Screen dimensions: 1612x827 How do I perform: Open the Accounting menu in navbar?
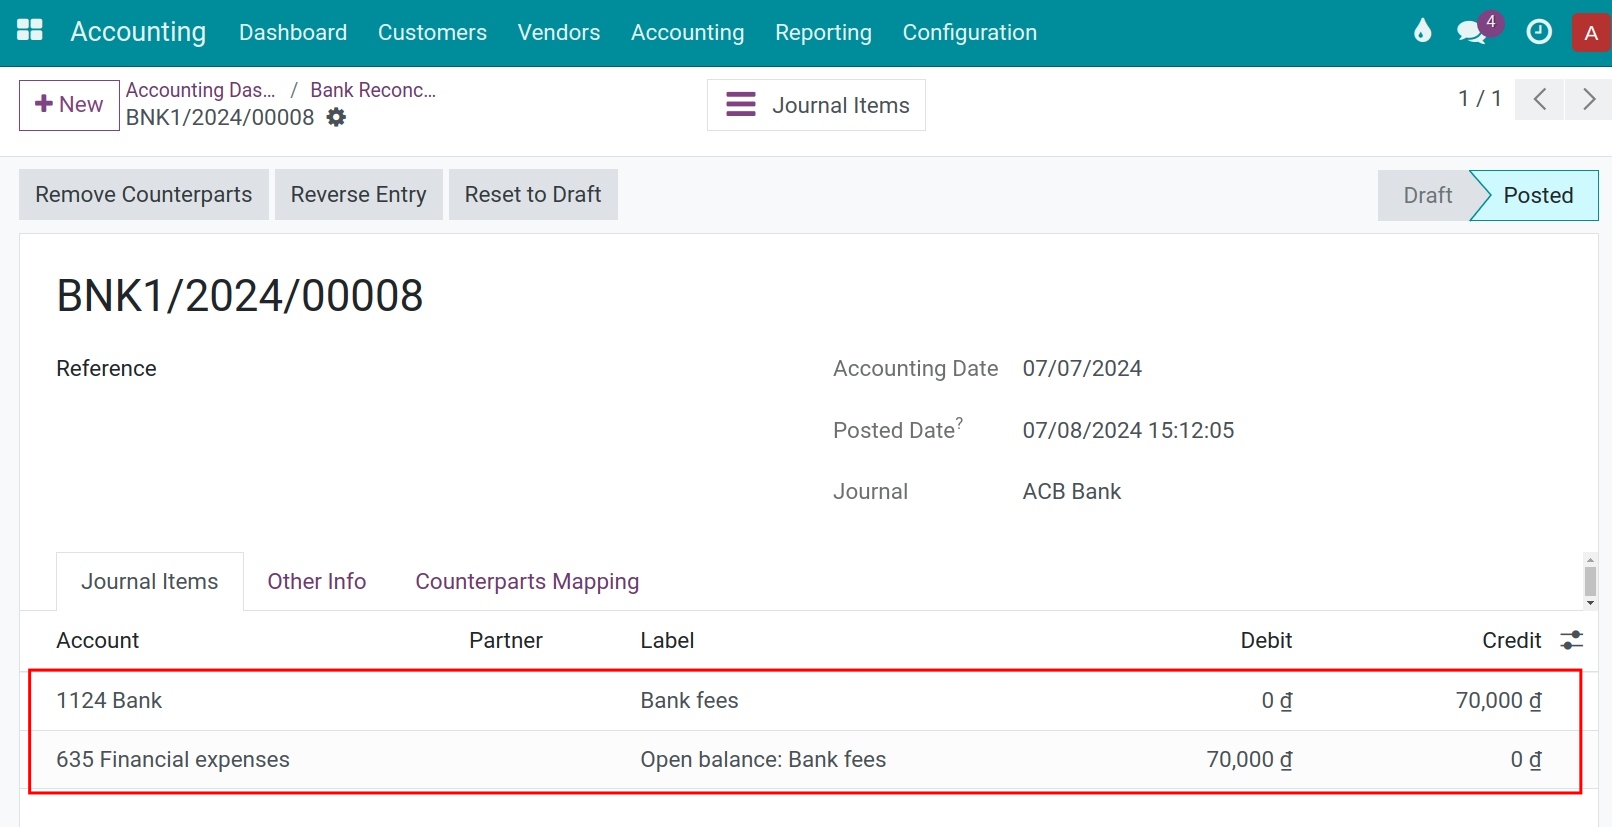tap(687, 32)
